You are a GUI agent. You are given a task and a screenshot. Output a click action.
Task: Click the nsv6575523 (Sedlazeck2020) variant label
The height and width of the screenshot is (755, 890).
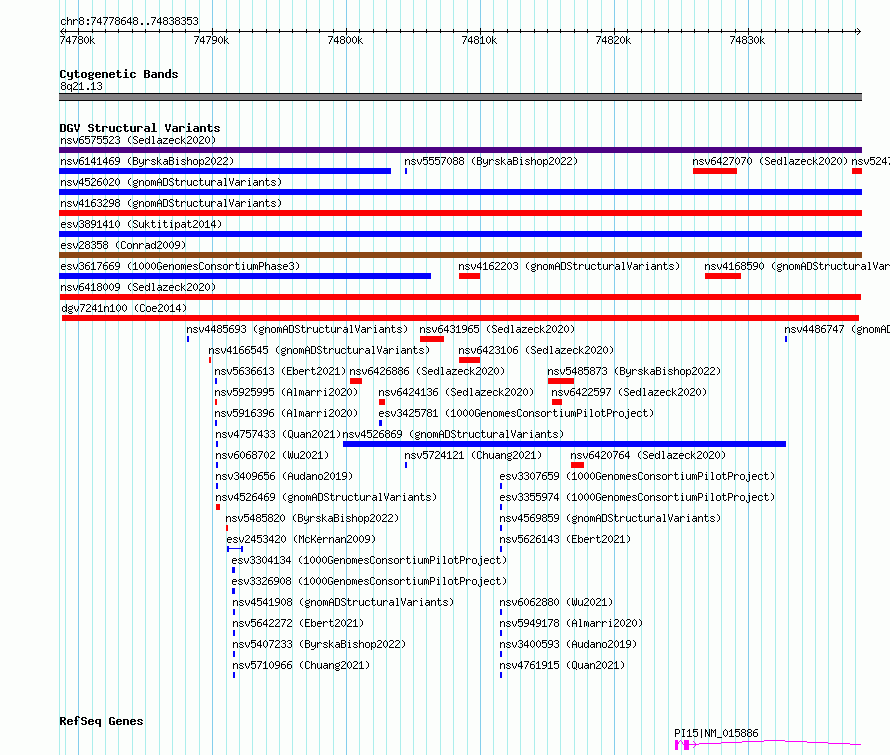click(x=138, y=140)
